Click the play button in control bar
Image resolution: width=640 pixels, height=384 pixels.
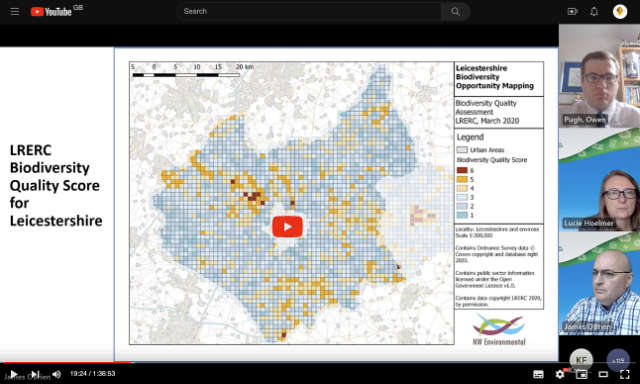(13, 374)
